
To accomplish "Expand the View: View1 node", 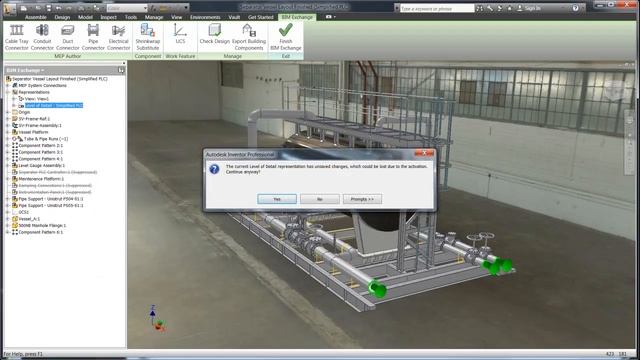I will 14,99.
